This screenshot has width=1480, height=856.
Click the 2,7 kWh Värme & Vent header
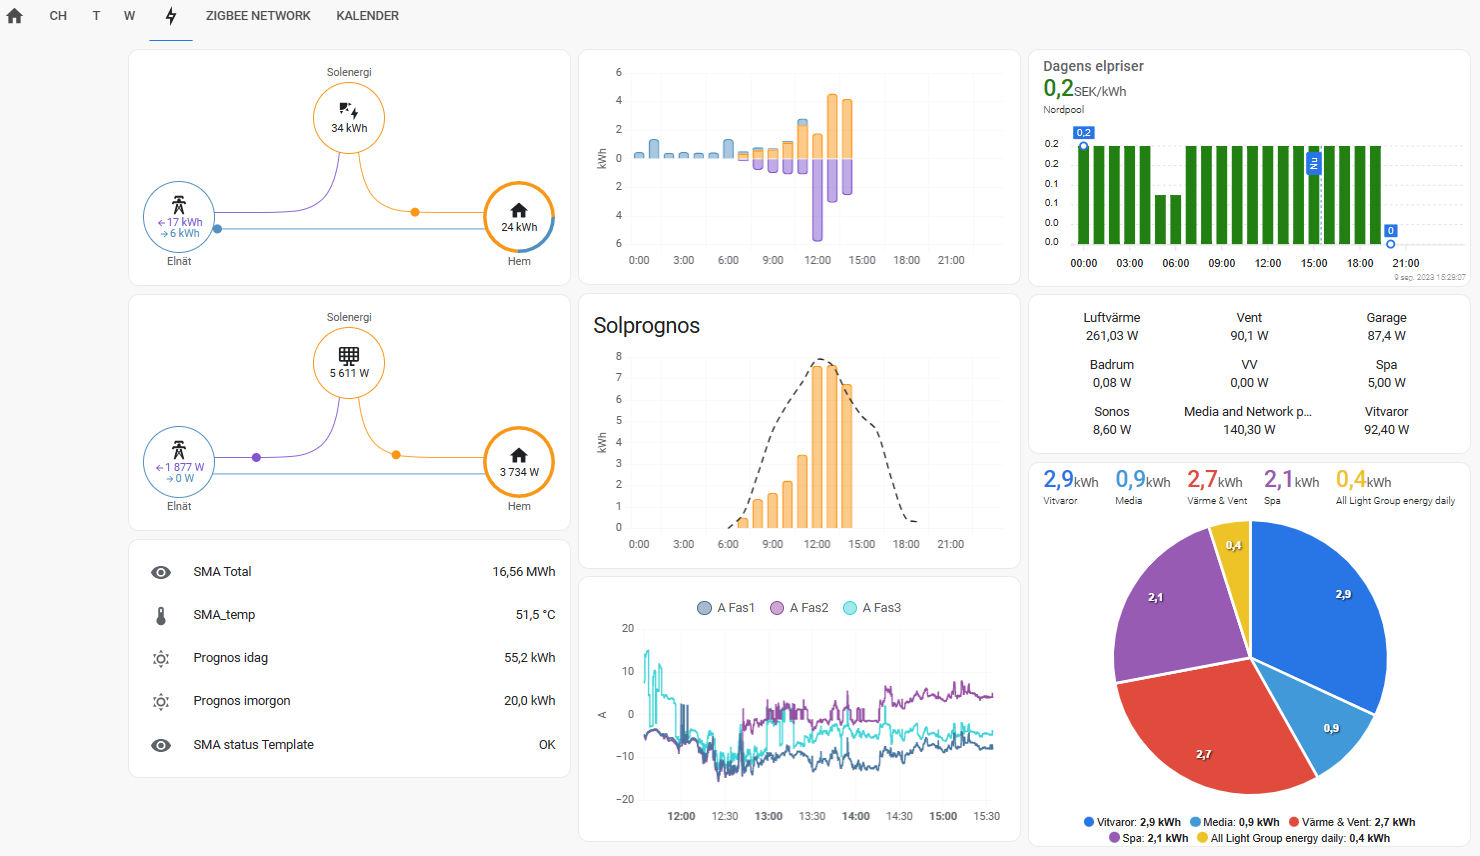click(x=1215, y=480)
